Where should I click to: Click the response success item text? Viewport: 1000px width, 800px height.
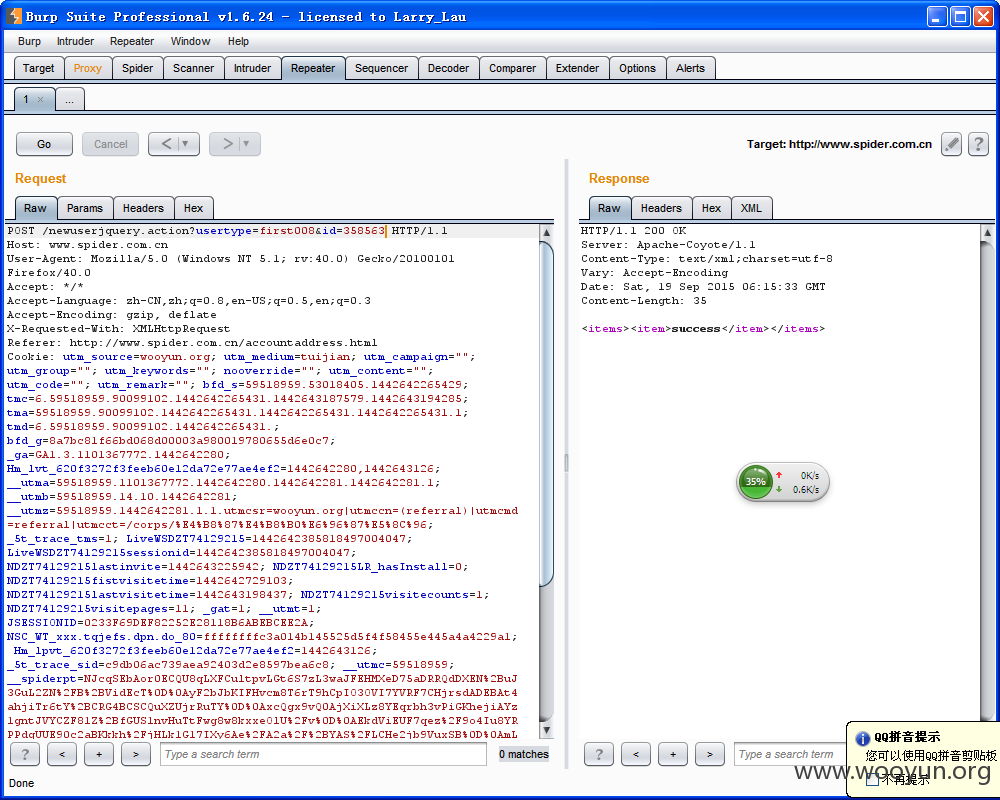696,329
